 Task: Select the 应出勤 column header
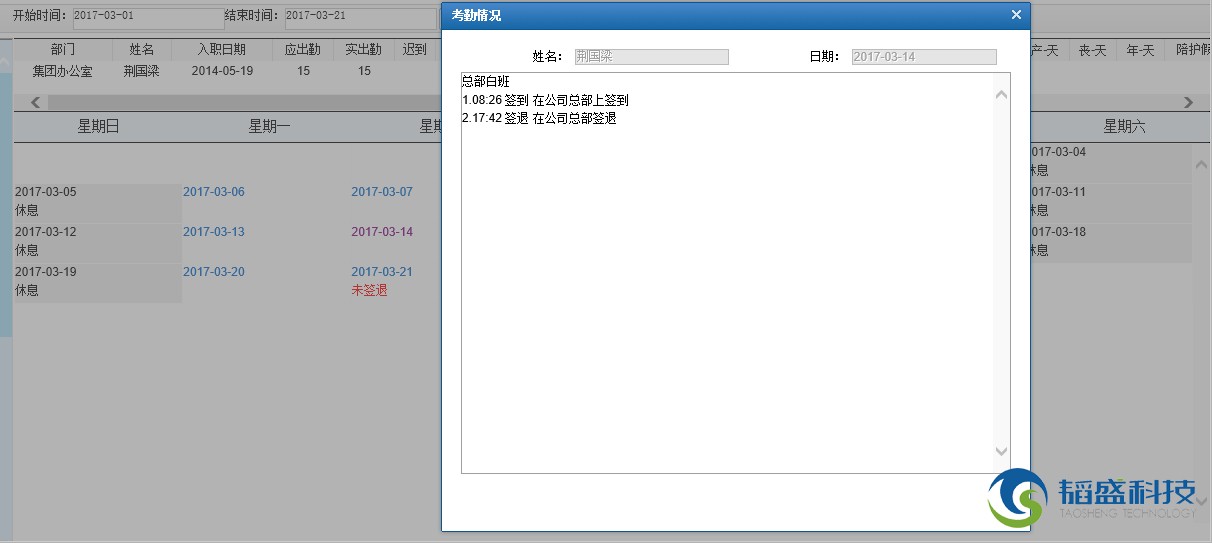pos(304,49)
